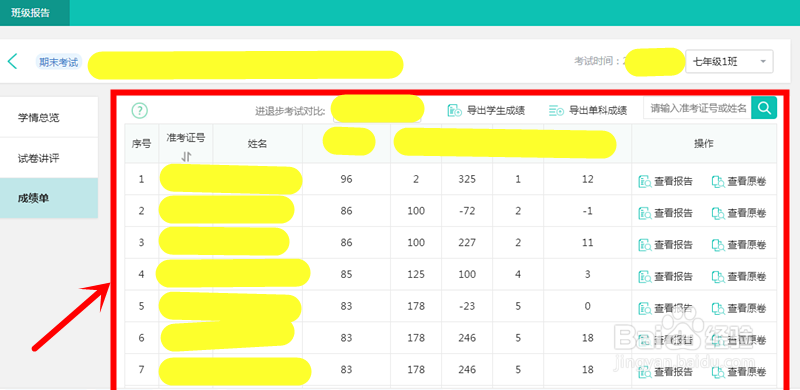Click 查看原卷 icon in row 7
The width and height of the screenshot is (800, 390).
pos(718,372)
